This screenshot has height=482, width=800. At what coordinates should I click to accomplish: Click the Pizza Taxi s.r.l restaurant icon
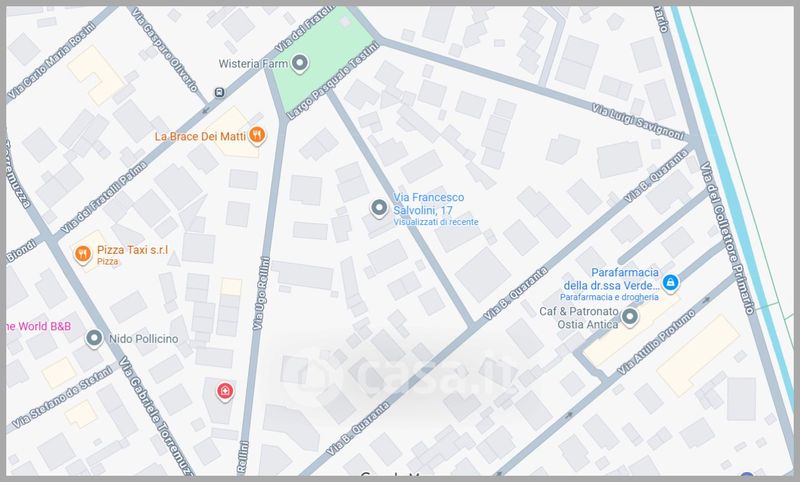[82, 254]
